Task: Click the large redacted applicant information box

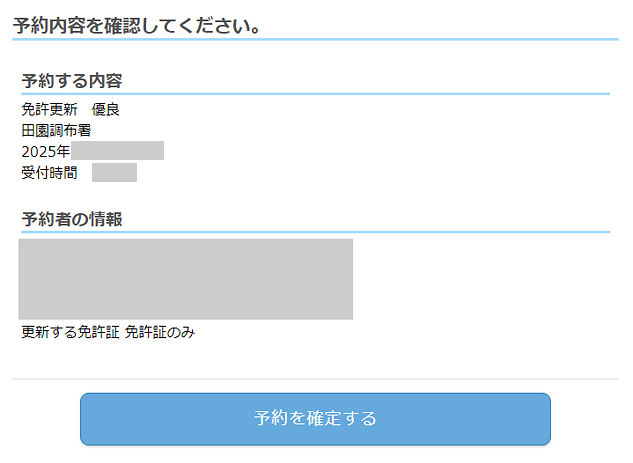Action: [186, 279]
